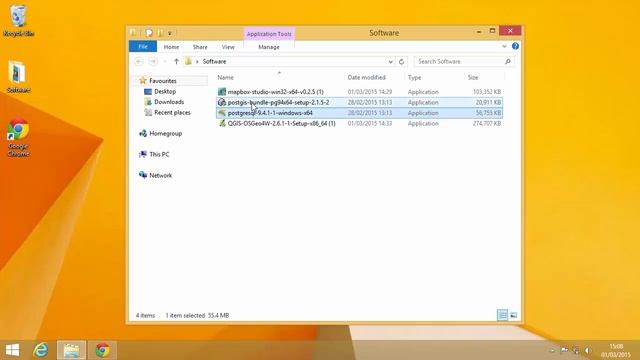The width and height of the screenshot is (640, 360).
Task: Select Homegroup in navigation pane
Action: coord(165,133)
